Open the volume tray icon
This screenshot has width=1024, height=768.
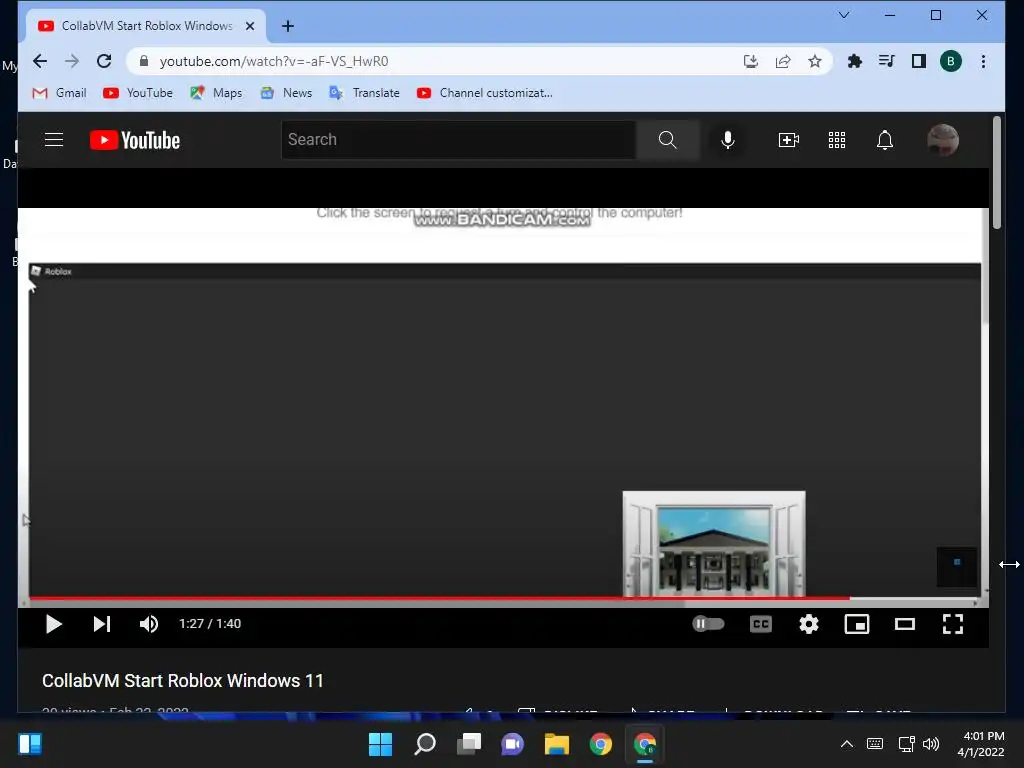(931, 744)
